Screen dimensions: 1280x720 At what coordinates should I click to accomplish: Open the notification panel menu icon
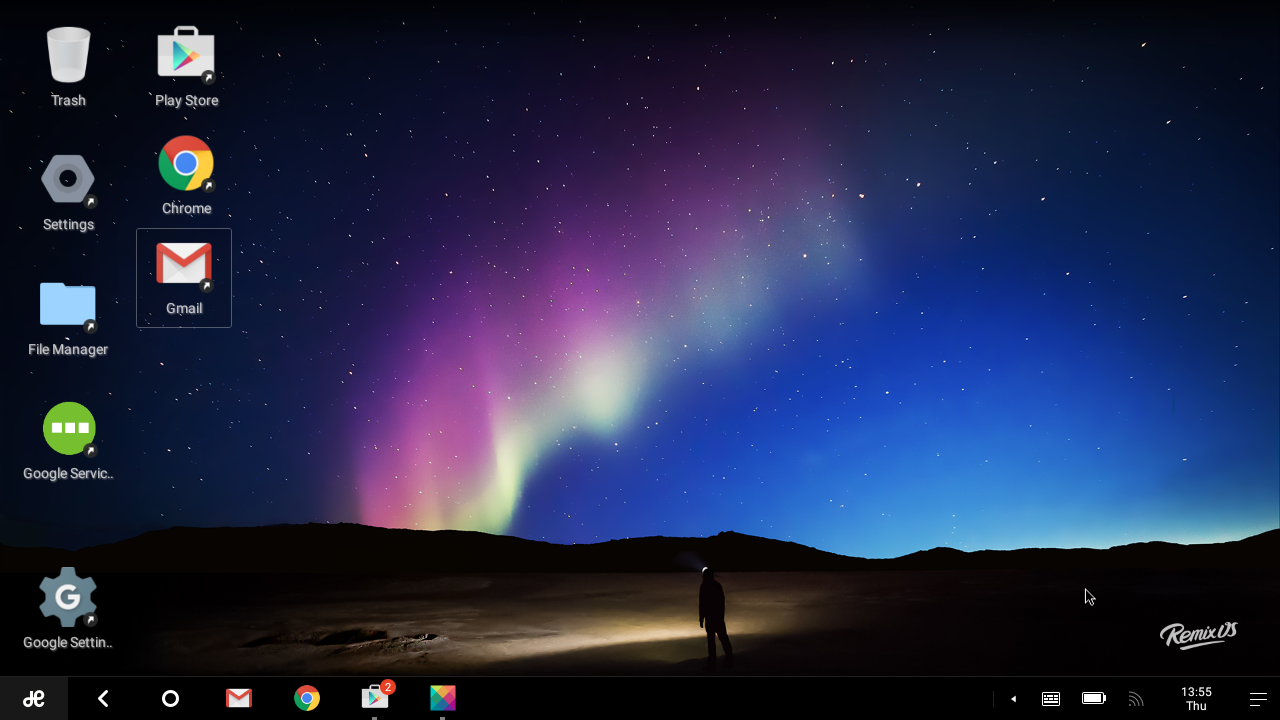click(1258, 699)
